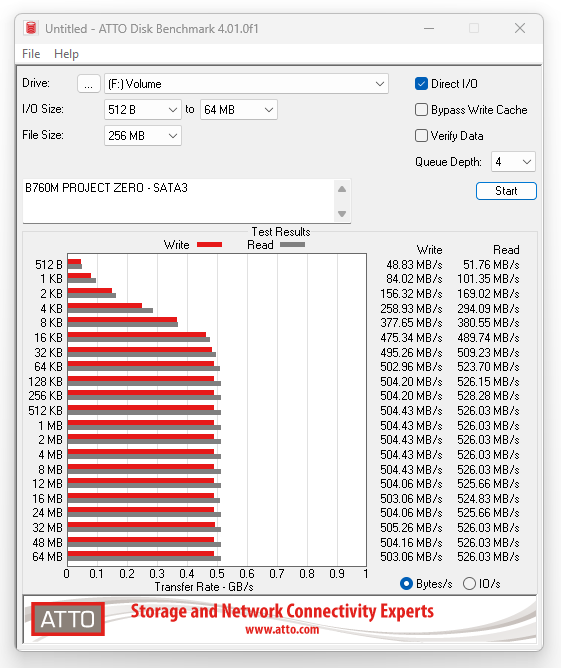Enable the Bypass Write Cache checkbox
This screenshot has width=561, height=668.
[421, 109]
